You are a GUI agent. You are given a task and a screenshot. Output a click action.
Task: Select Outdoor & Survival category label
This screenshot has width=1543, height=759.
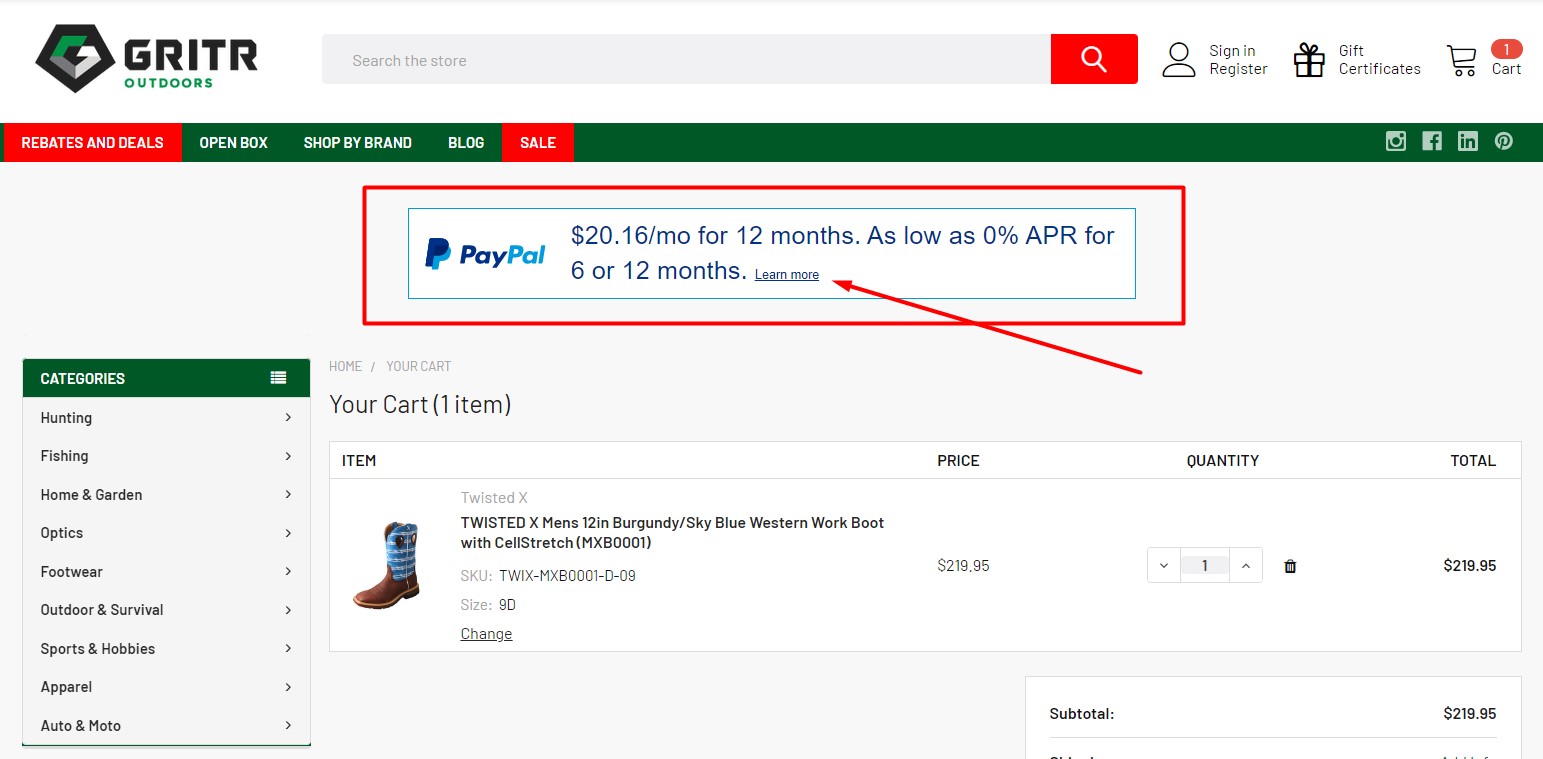(x=102, y=610)
